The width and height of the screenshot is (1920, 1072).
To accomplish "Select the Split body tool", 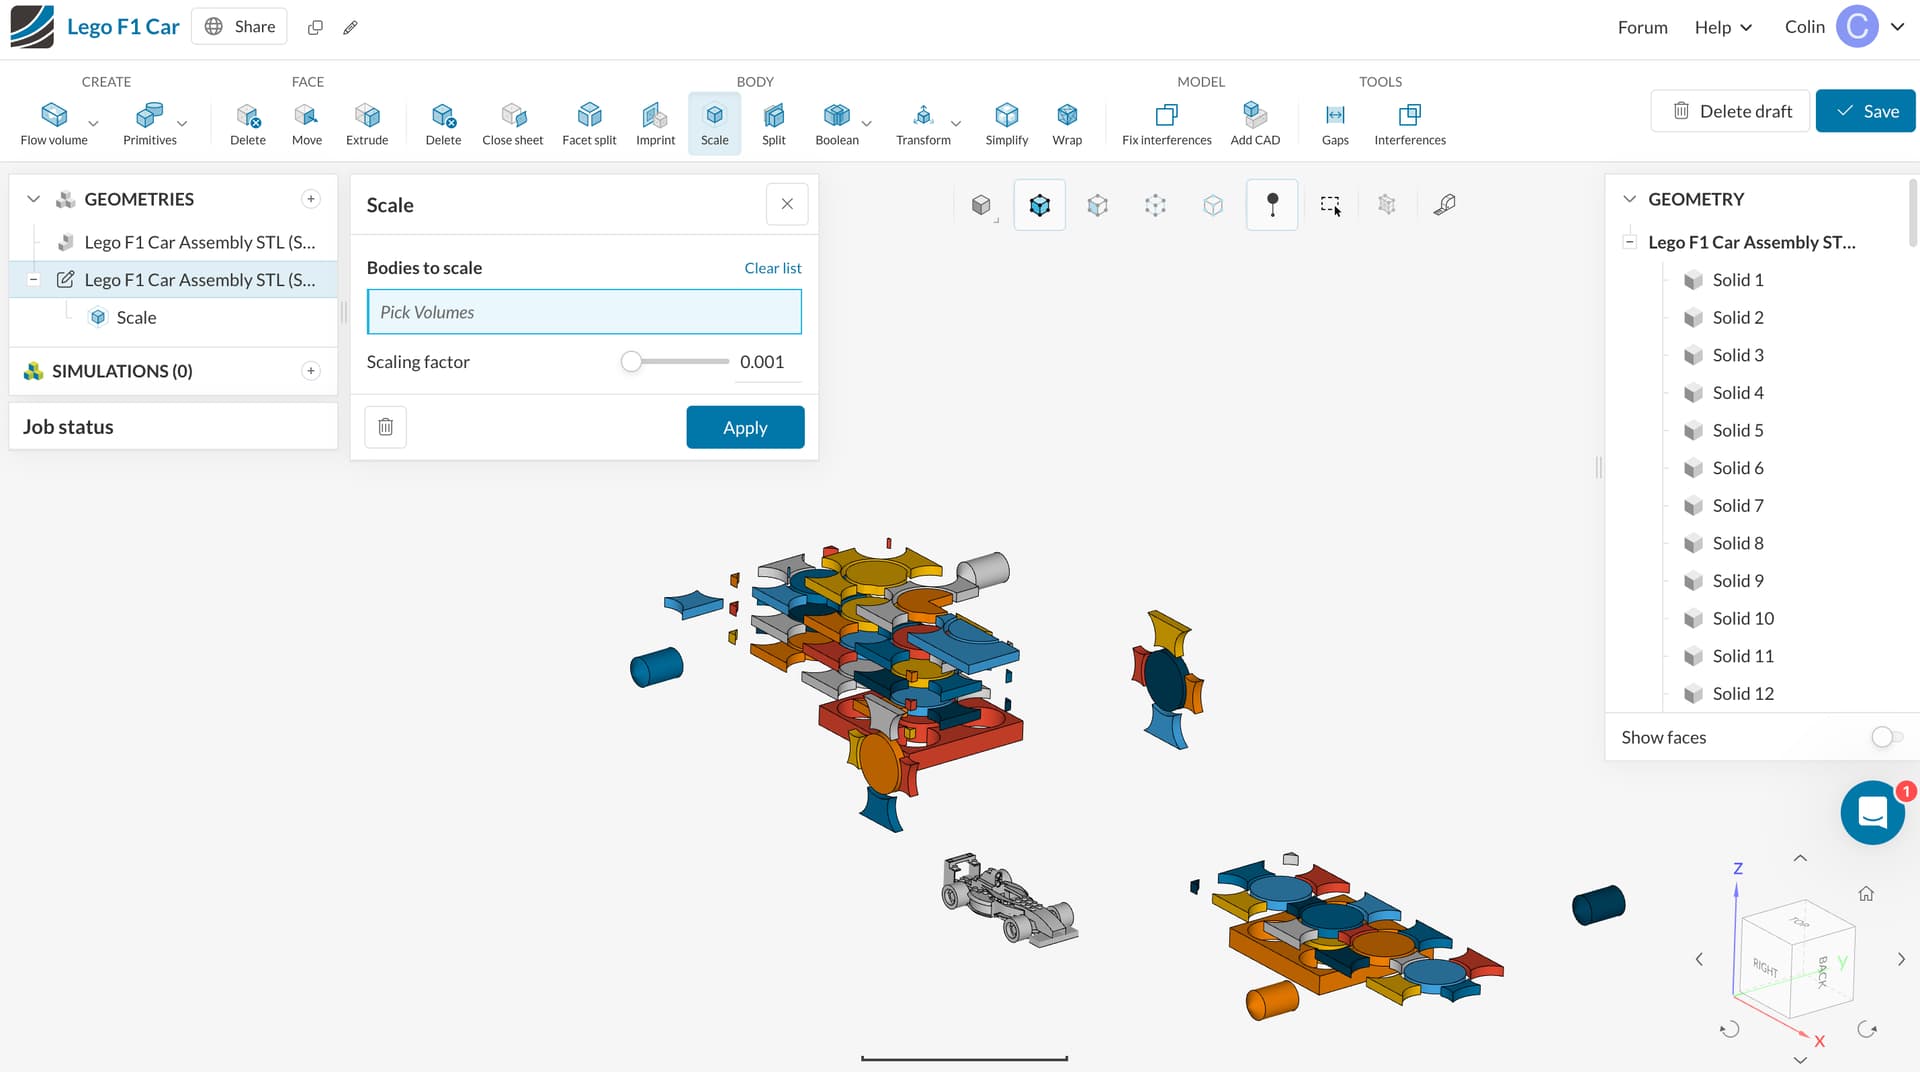I will [x=774, y=123].
